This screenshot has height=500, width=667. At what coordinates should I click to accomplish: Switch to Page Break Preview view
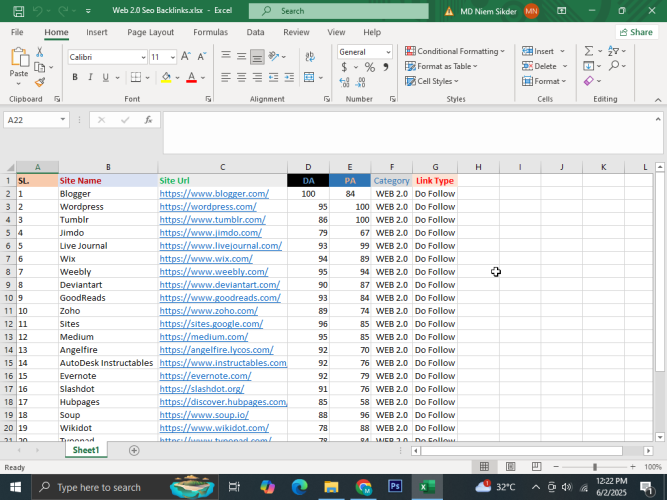point(536,467)
